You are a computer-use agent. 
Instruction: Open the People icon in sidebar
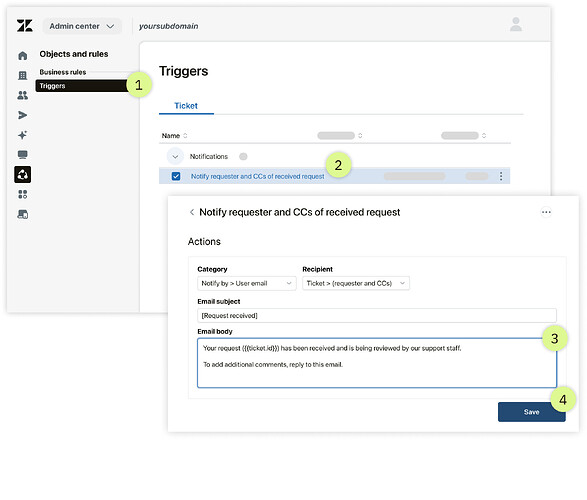[22, 95]
